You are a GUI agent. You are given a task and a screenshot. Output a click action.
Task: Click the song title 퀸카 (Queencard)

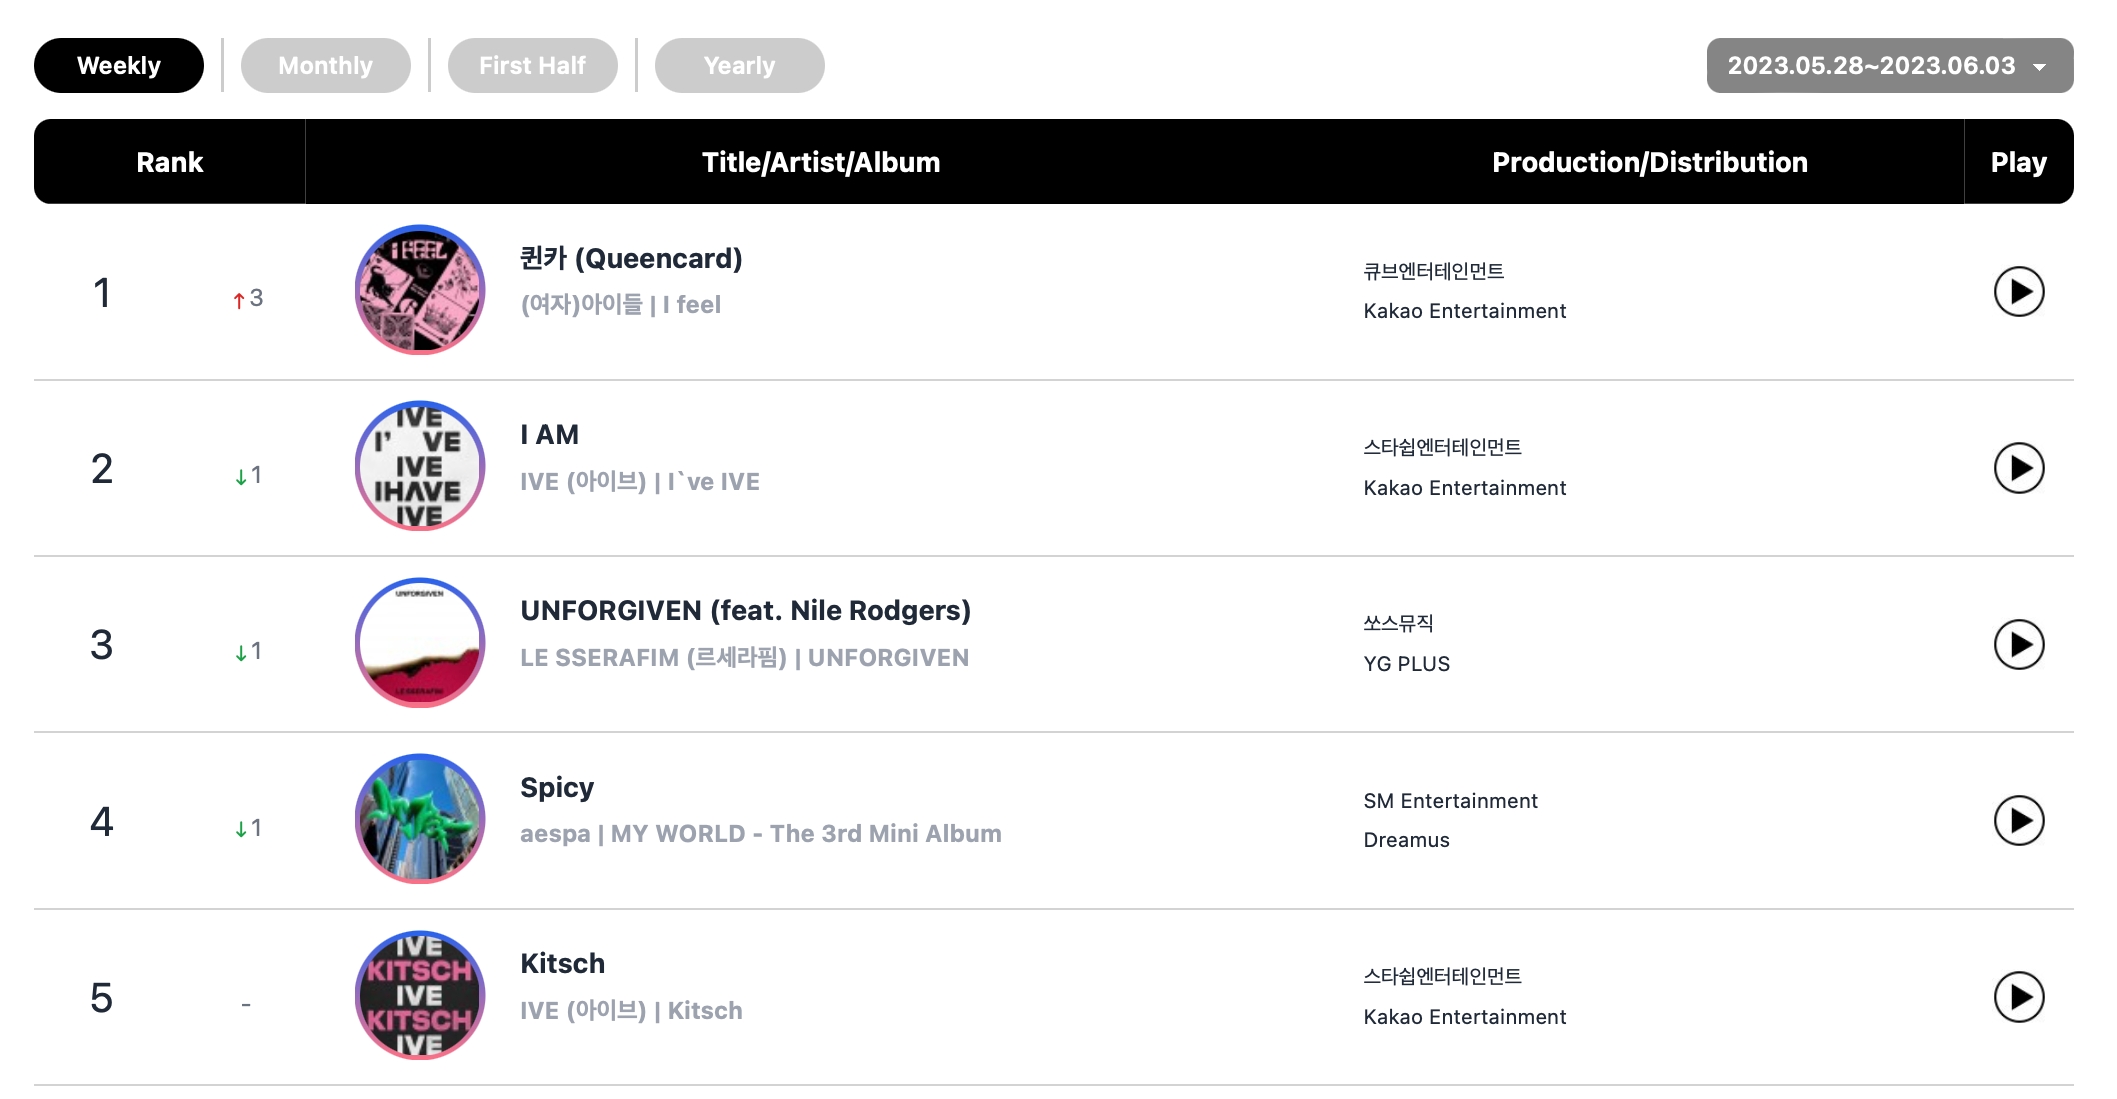[x=631, y=258]
